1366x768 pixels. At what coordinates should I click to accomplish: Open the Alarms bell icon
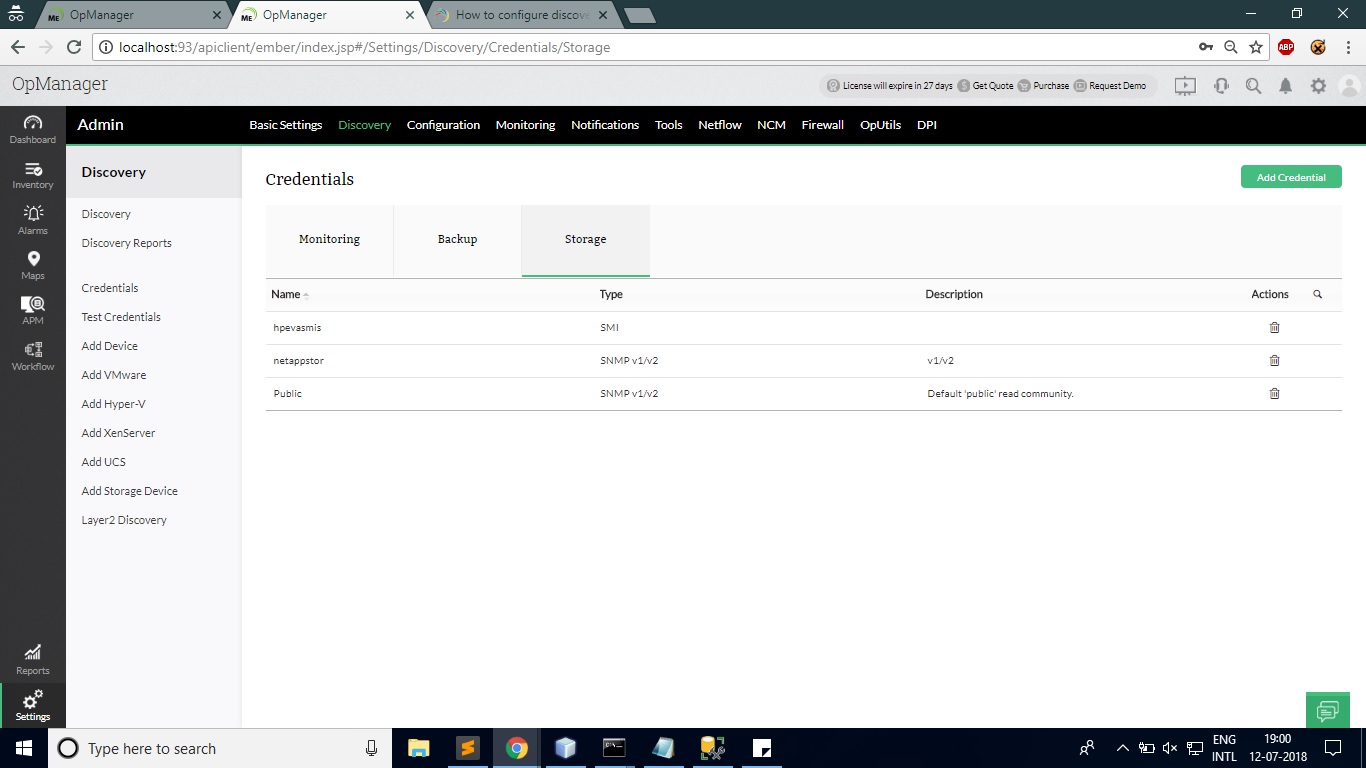[x=33, y=220]
